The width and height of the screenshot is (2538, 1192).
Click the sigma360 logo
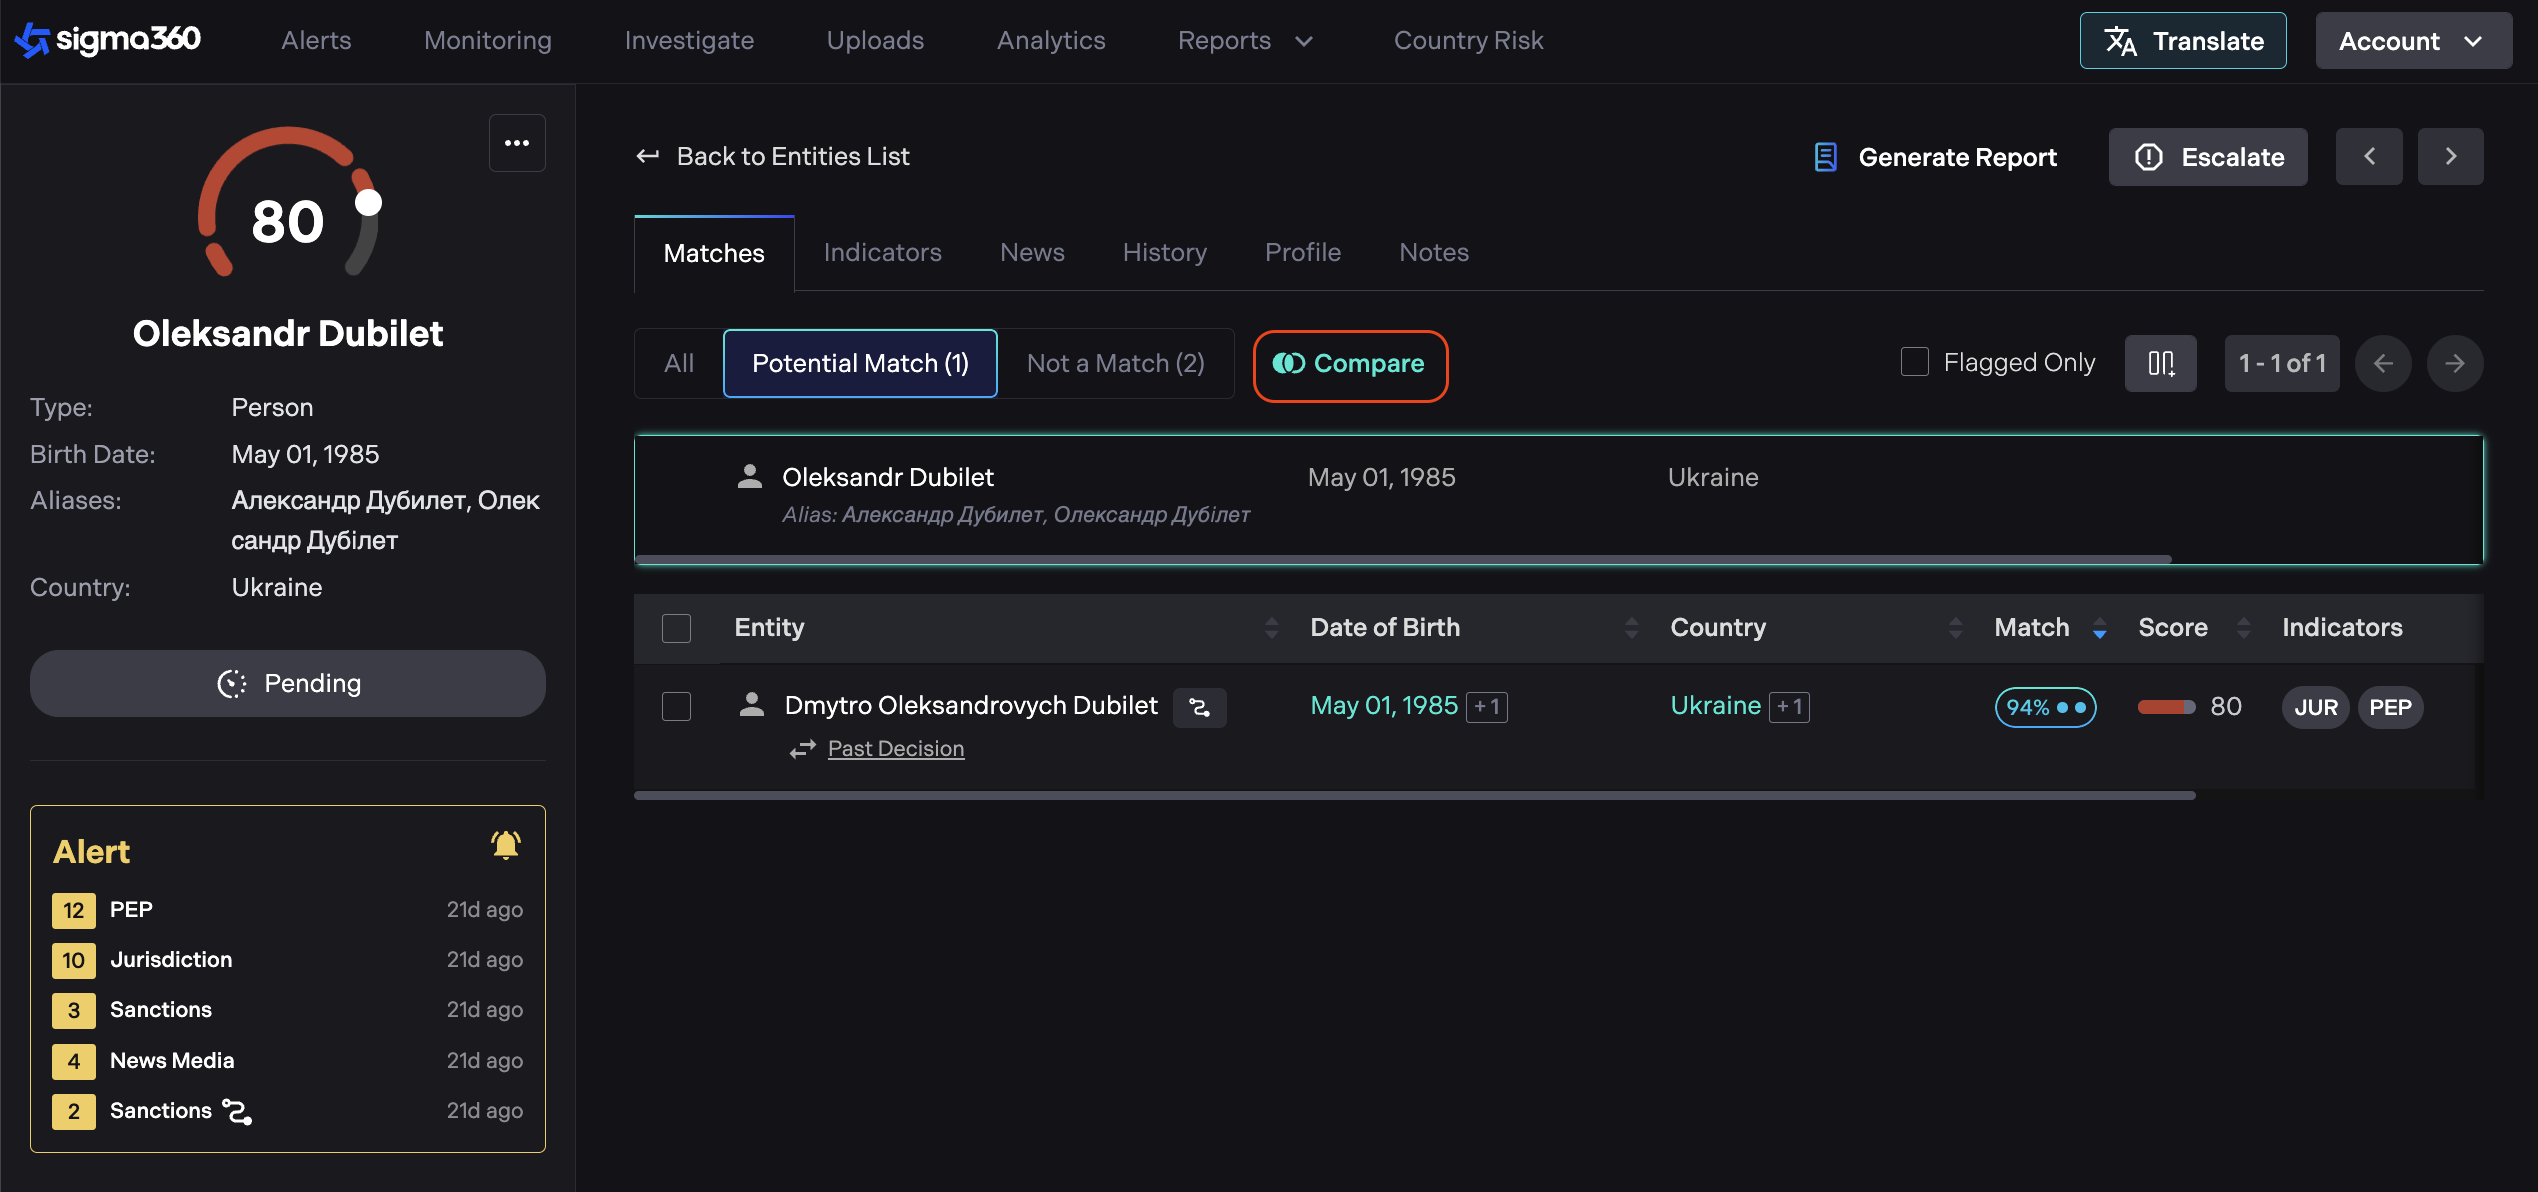pos(108,40)
